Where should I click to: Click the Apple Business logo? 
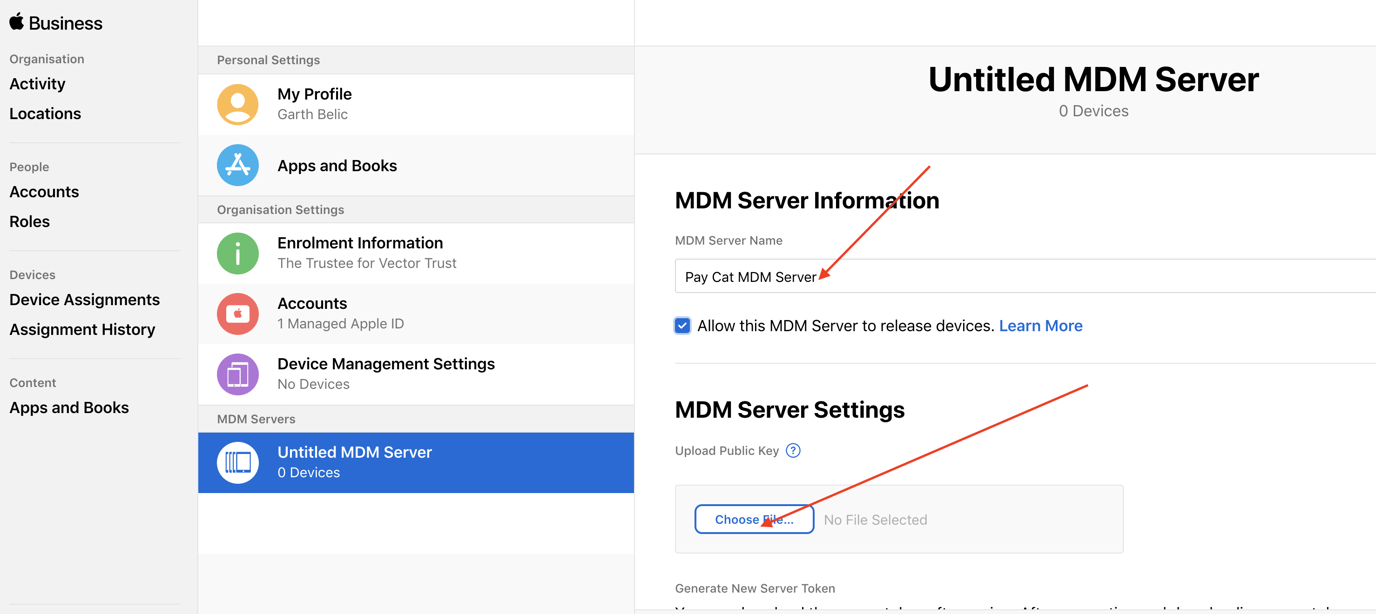point(56,22)
